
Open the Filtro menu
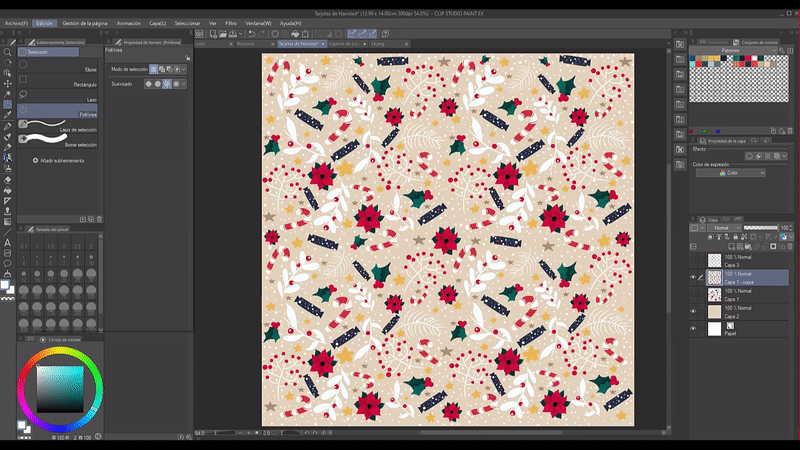[x=231, y=22]
